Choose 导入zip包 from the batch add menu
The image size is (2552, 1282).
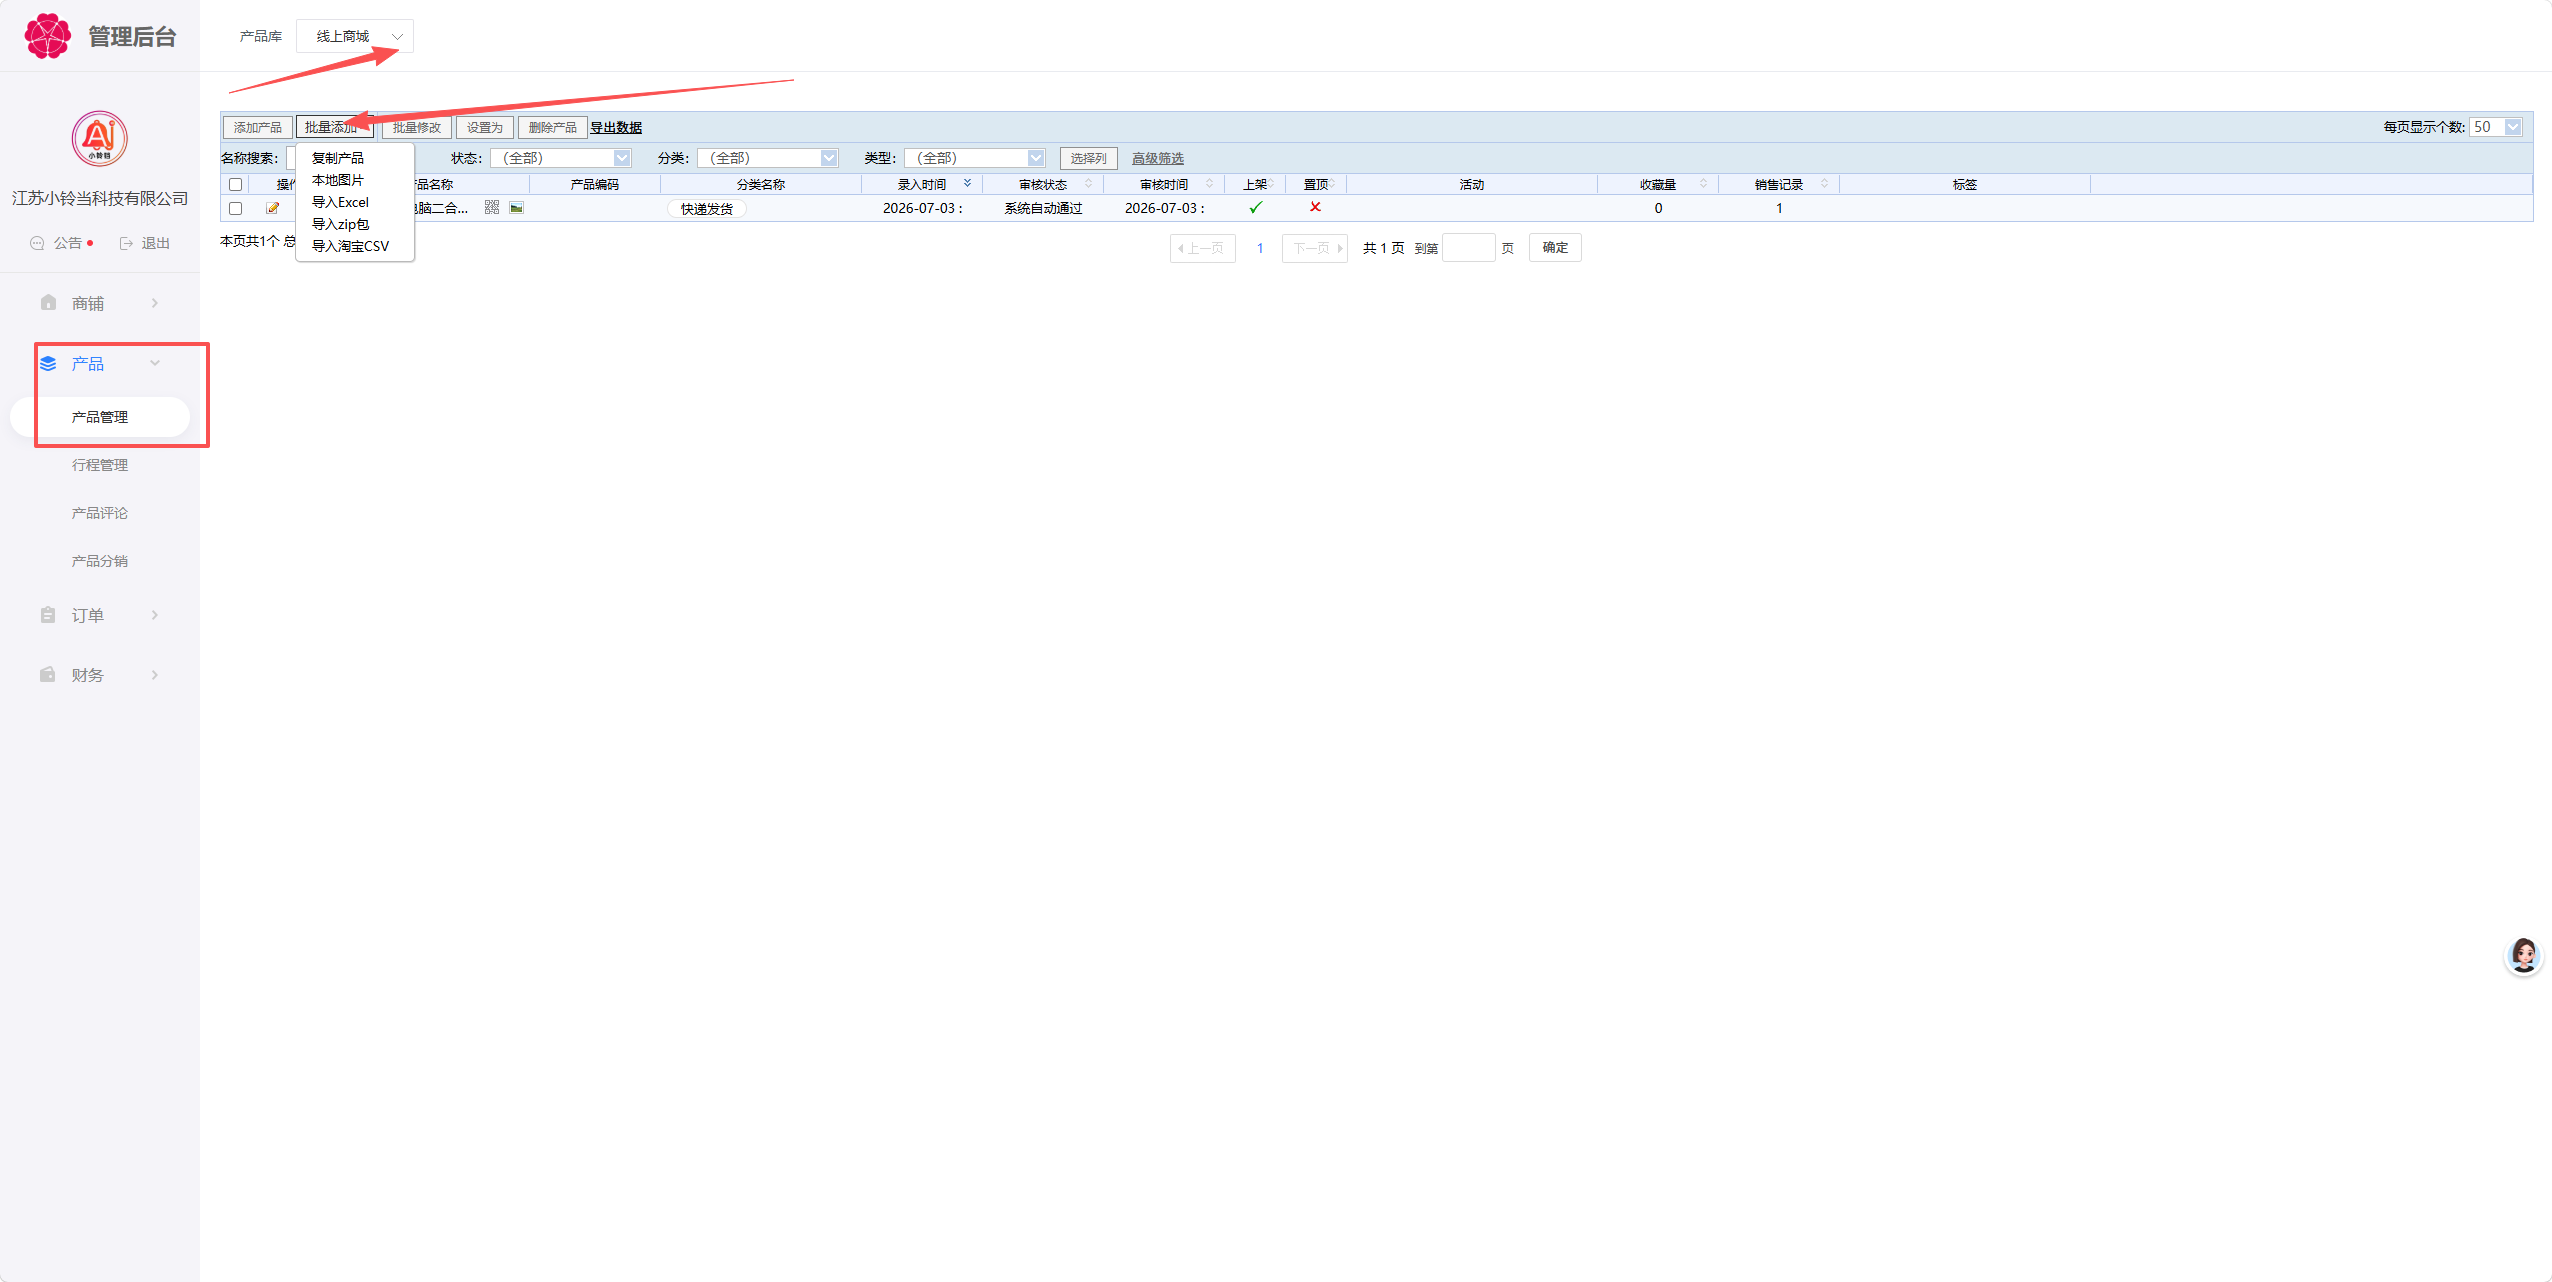pyautogui.click(x=340, y=224)
